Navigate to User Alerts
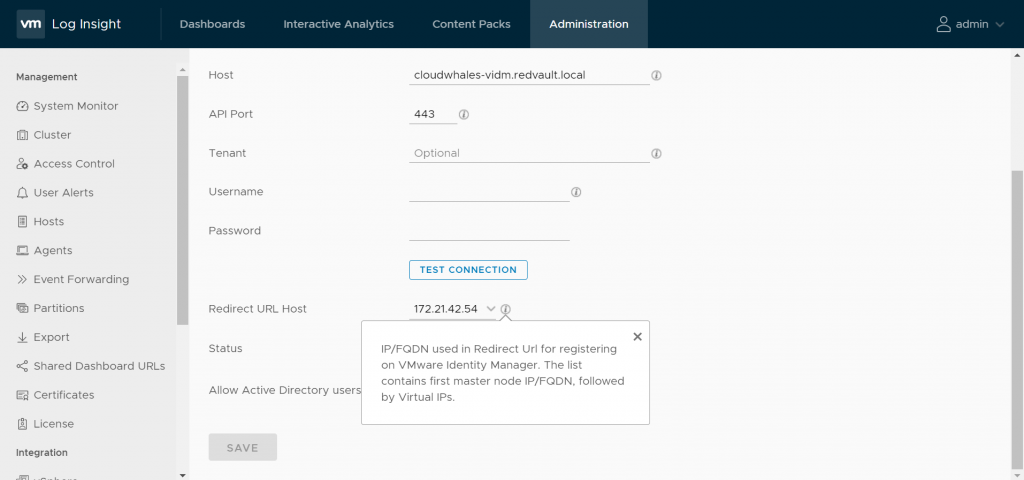The height and width of the screenshot is (480, 1024). tap(63, 193)
